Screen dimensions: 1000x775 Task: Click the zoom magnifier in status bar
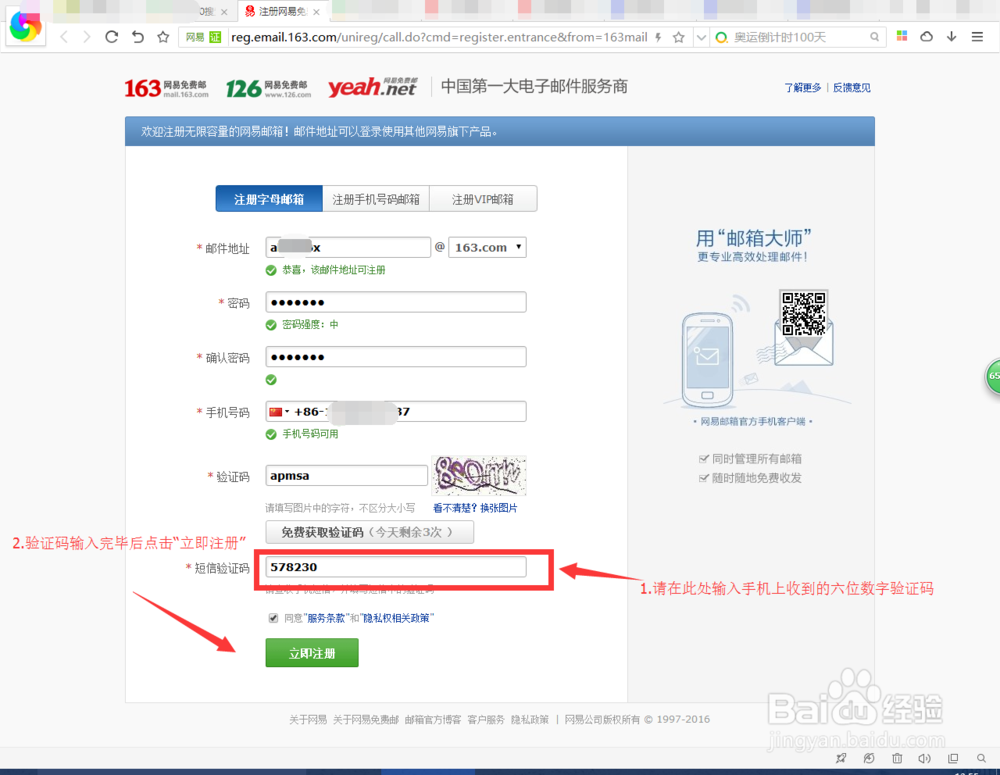pyautogui.click(x=982, y=758)
